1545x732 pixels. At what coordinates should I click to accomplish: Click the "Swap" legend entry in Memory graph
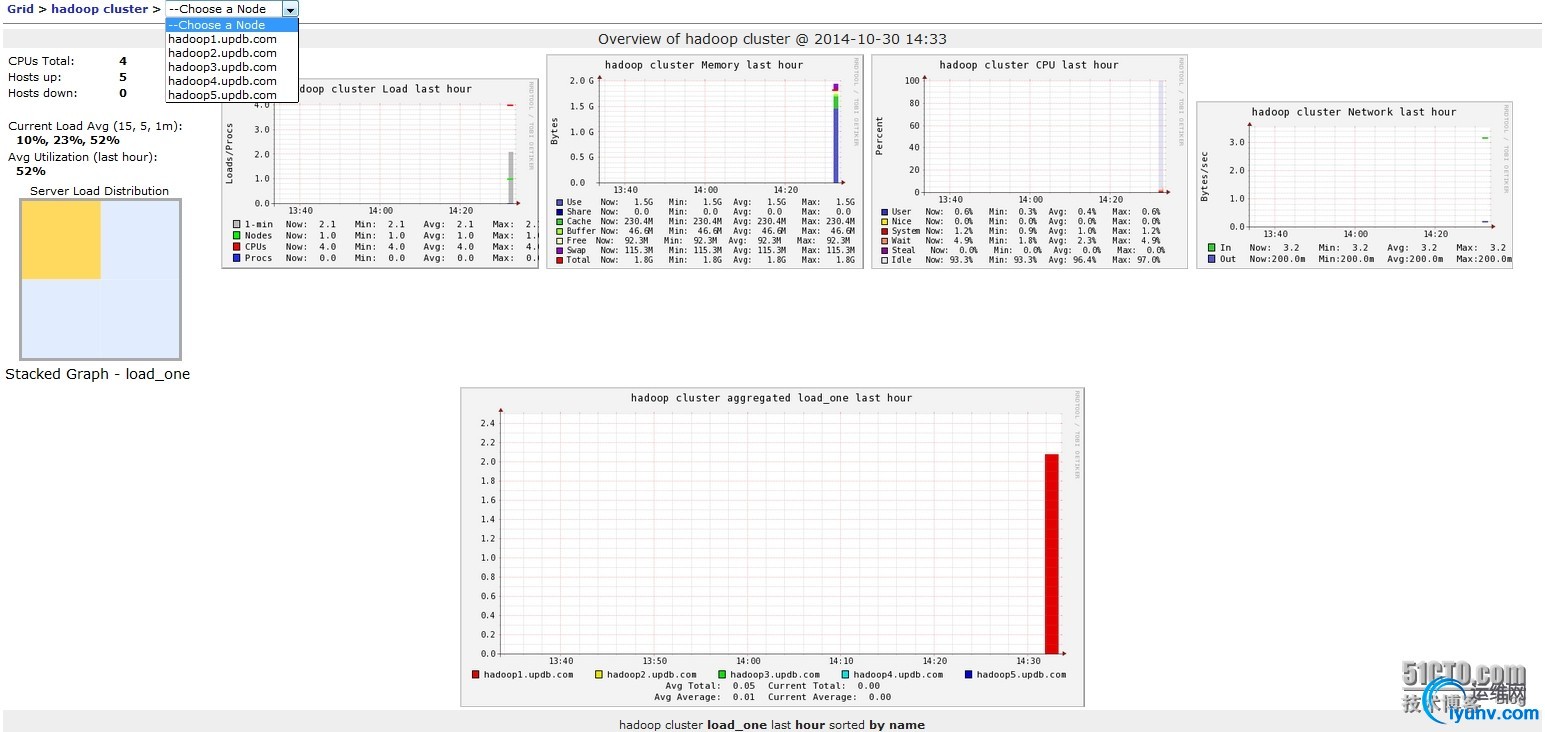pyautogui.click(x=571, y=250)
